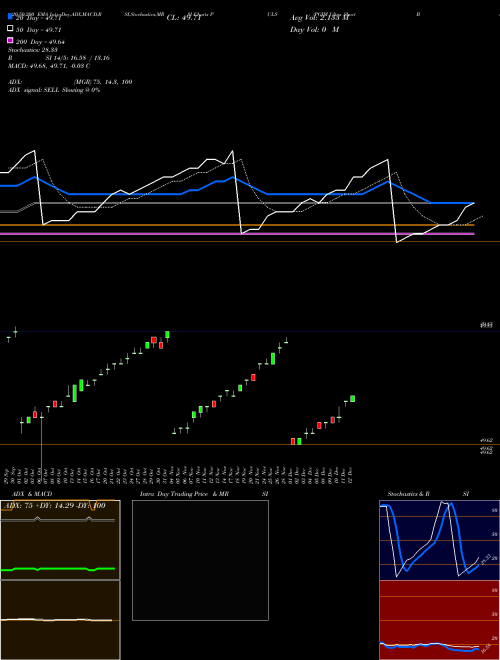This screenshot has width=500, height=660.
Task: Click the 'ADX & MACD' panel title
Action: coord(32,494)
